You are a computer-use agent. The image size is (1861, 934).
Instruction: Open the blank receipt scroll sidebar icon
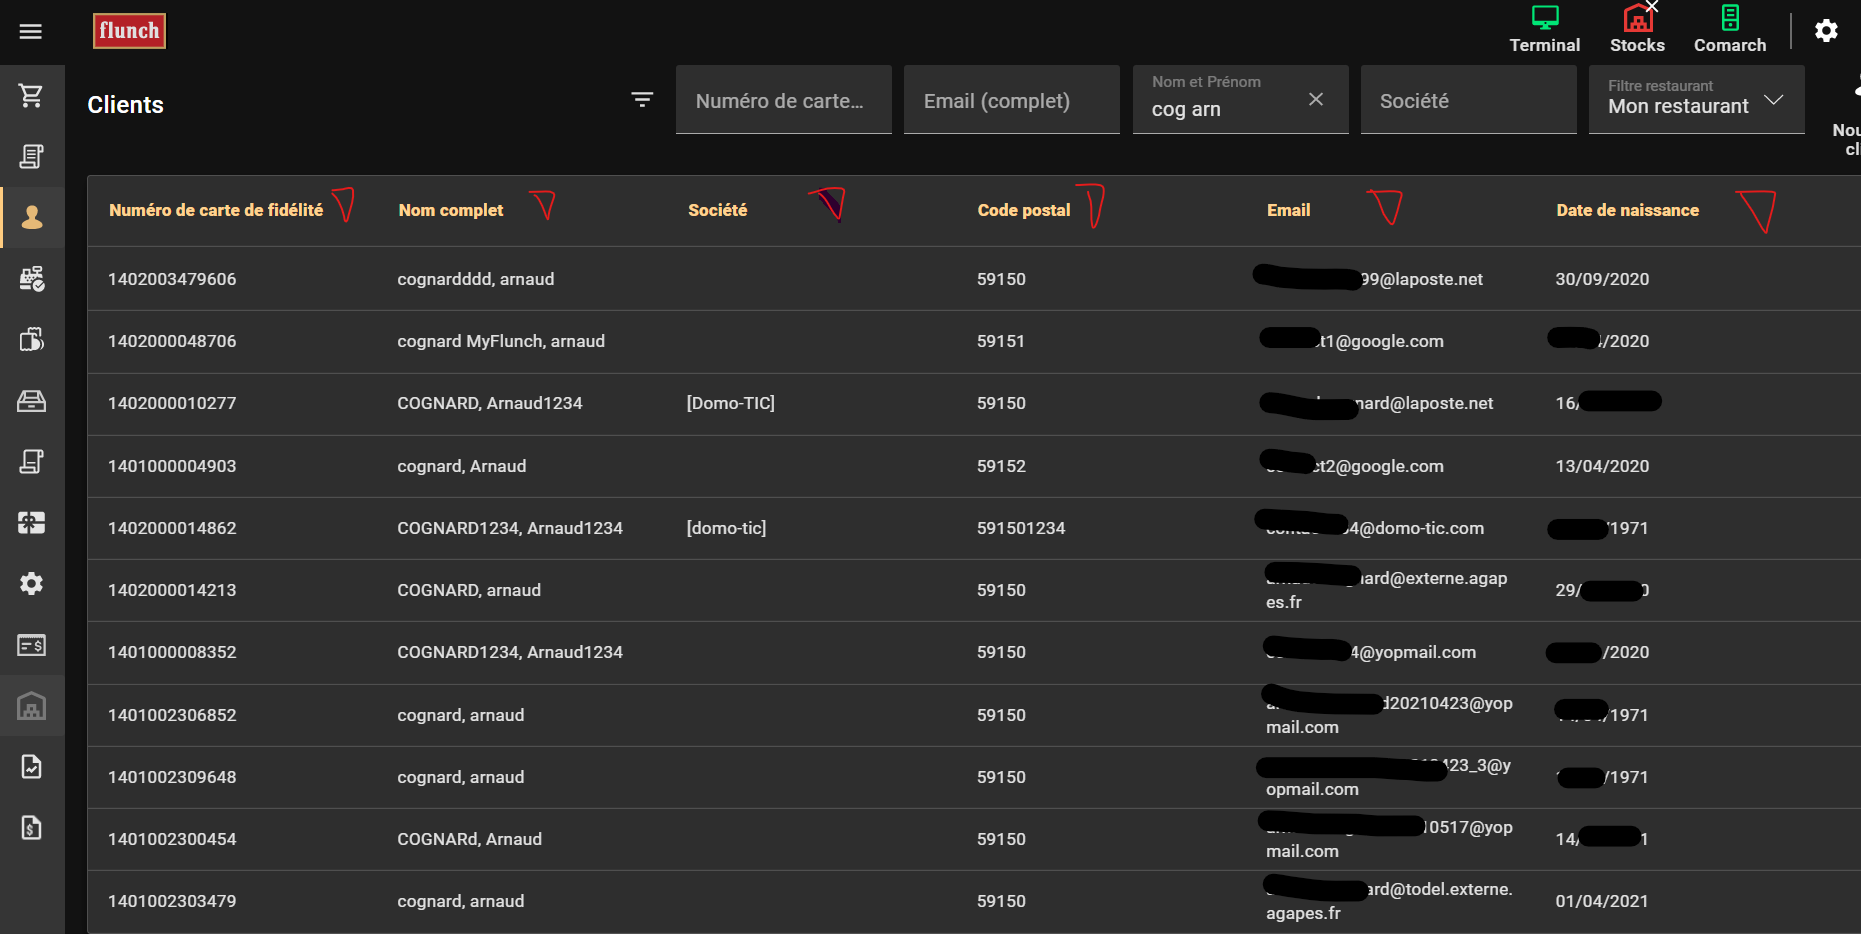[x=32, y=462]
